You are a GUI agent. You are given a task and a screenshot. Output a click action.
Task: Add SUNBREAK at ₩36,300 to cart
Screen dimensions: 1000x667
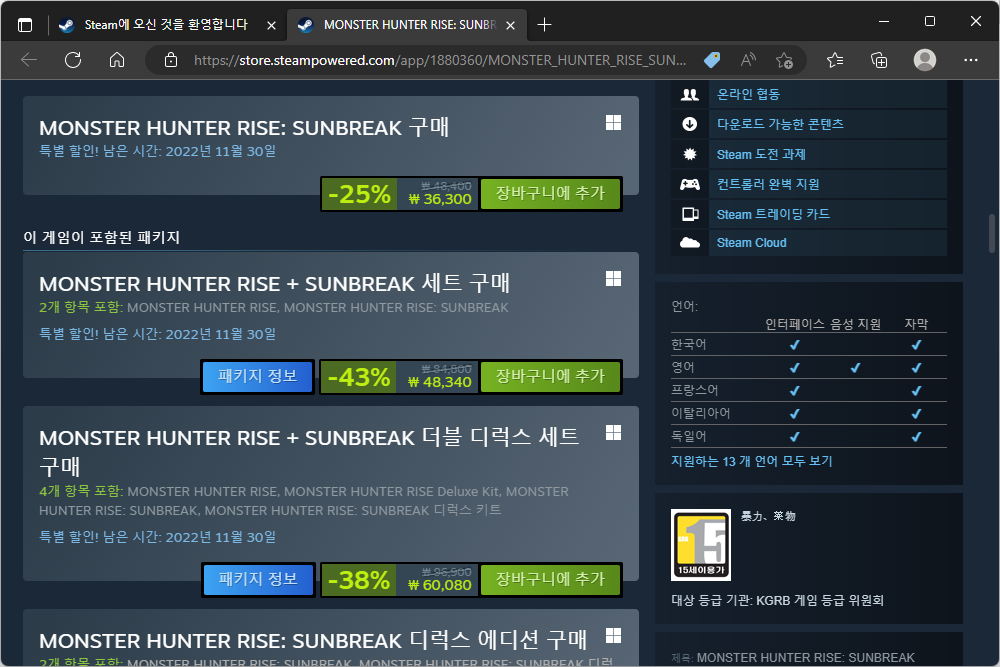coord(550,193)
